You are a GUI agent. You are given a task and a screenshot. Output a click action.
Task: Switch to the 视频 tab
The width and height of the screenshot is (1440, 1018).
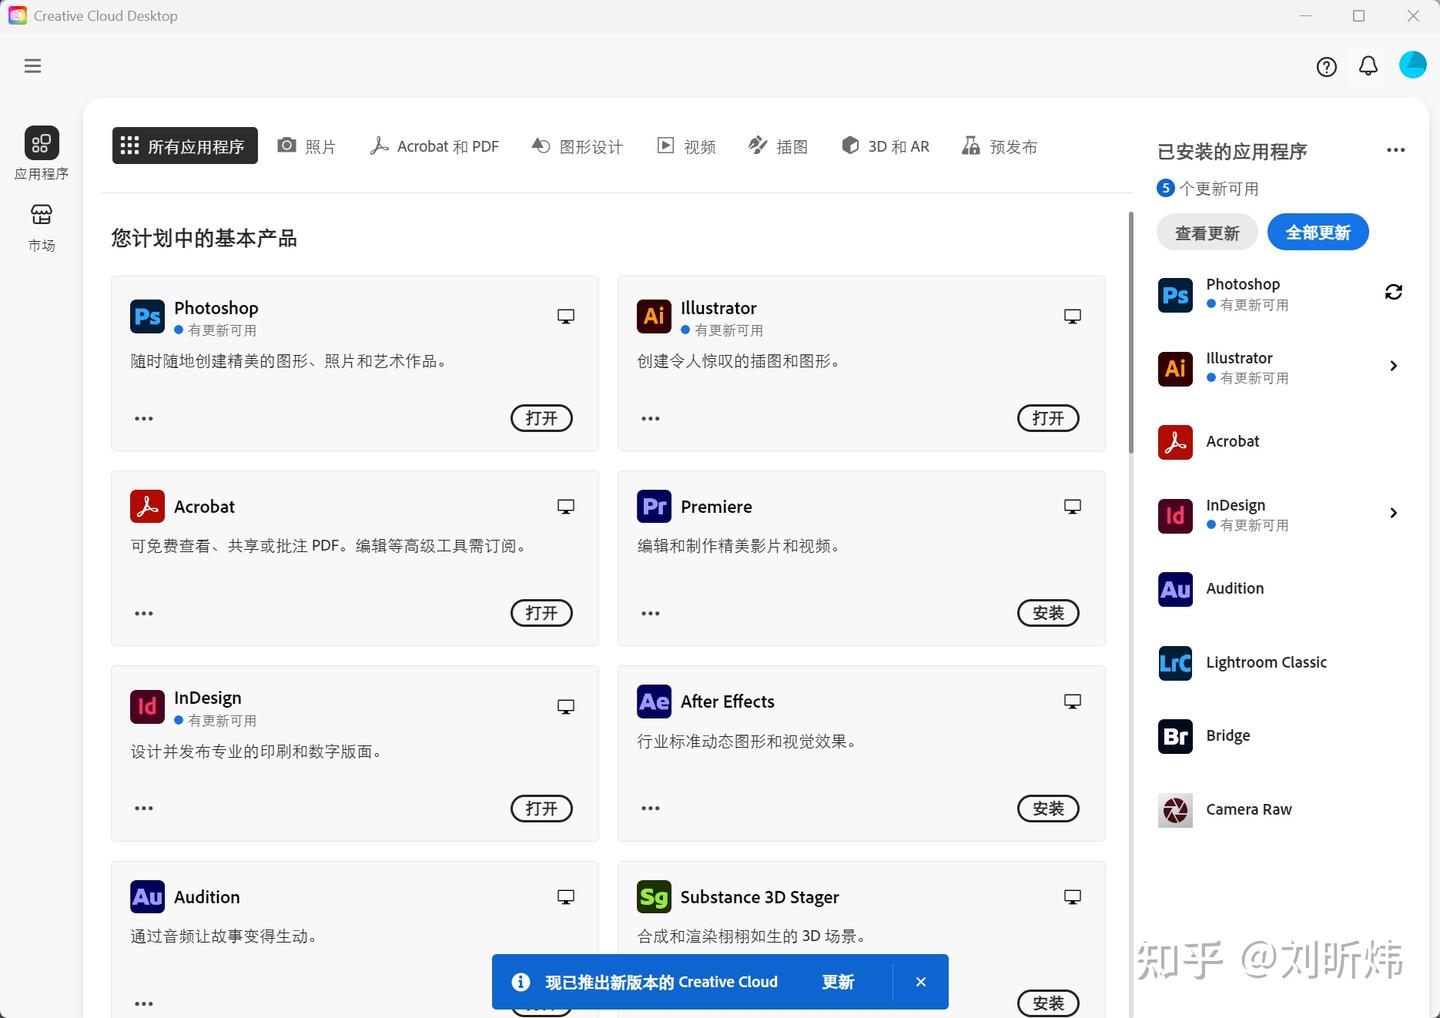pos(686,146)
